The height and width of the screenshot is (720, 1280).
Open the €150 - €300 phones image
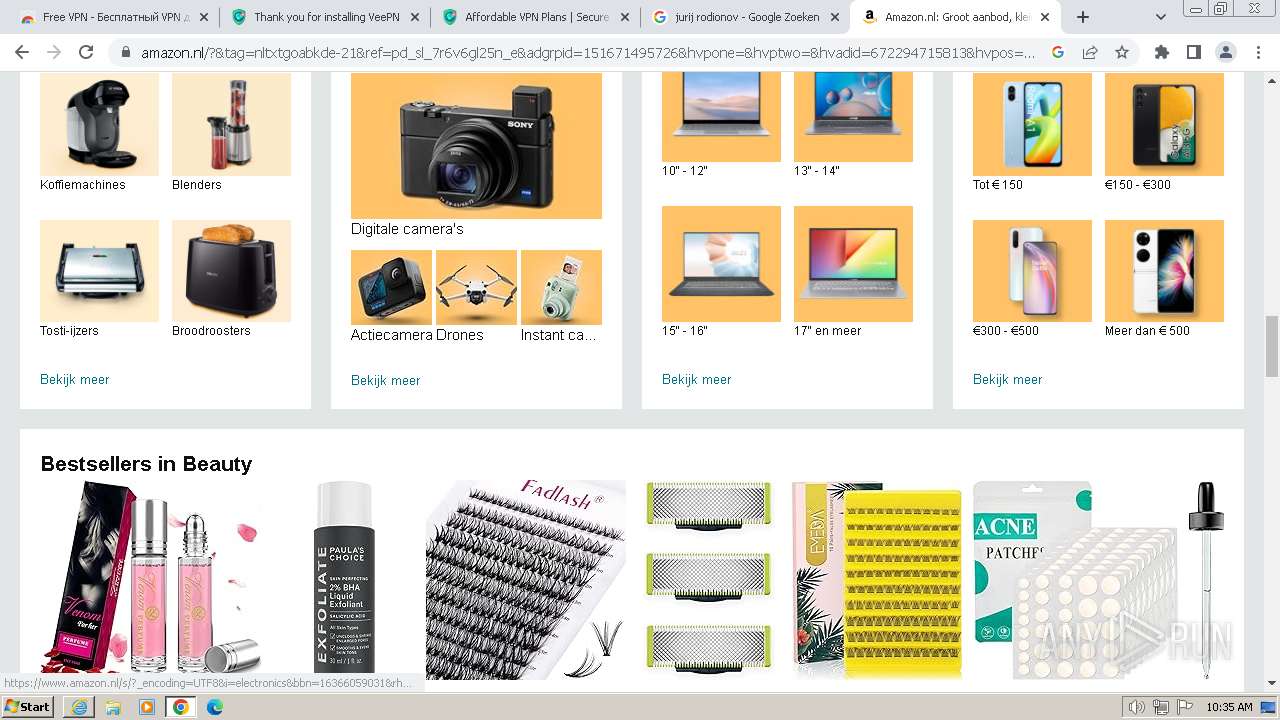point(1164,124)
